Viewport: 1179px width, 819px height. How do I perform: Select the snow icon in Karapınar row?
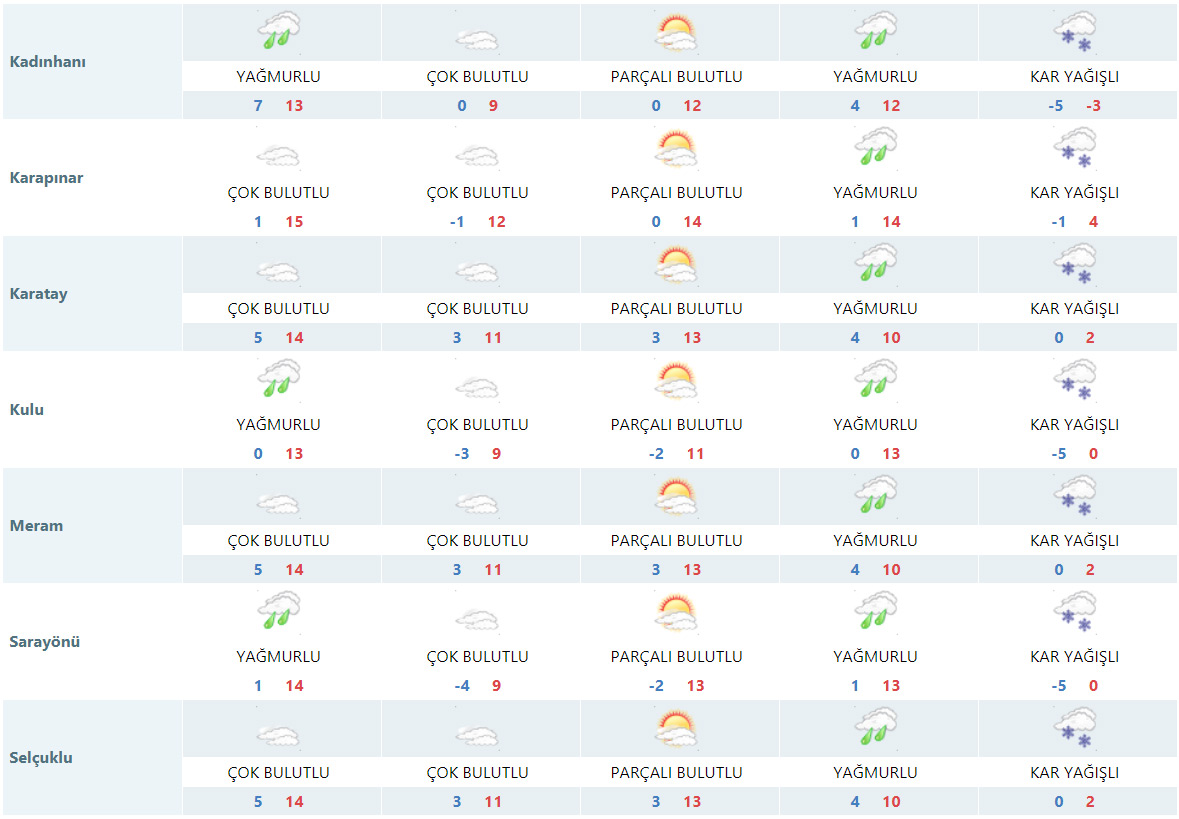[x=1074, y=149]
